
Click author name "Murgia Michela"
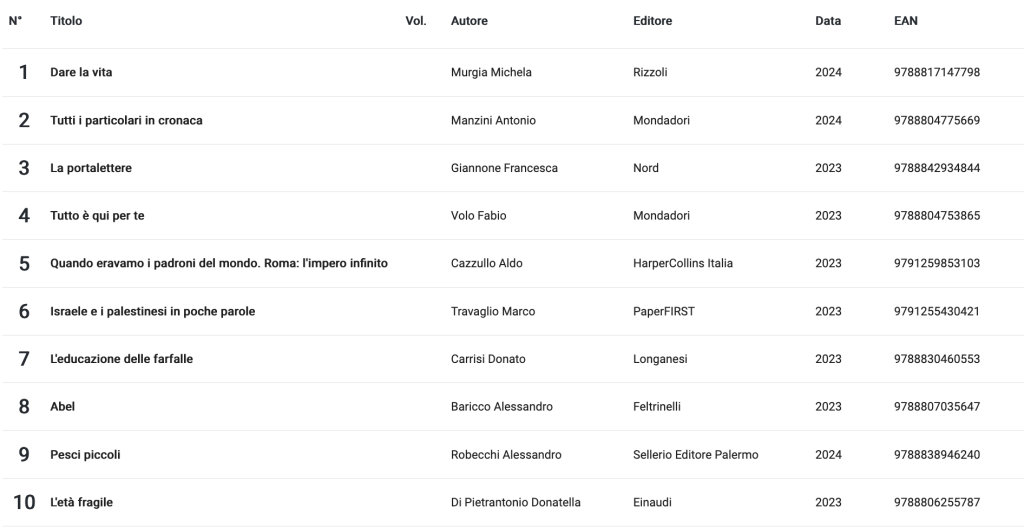point(491,72)
